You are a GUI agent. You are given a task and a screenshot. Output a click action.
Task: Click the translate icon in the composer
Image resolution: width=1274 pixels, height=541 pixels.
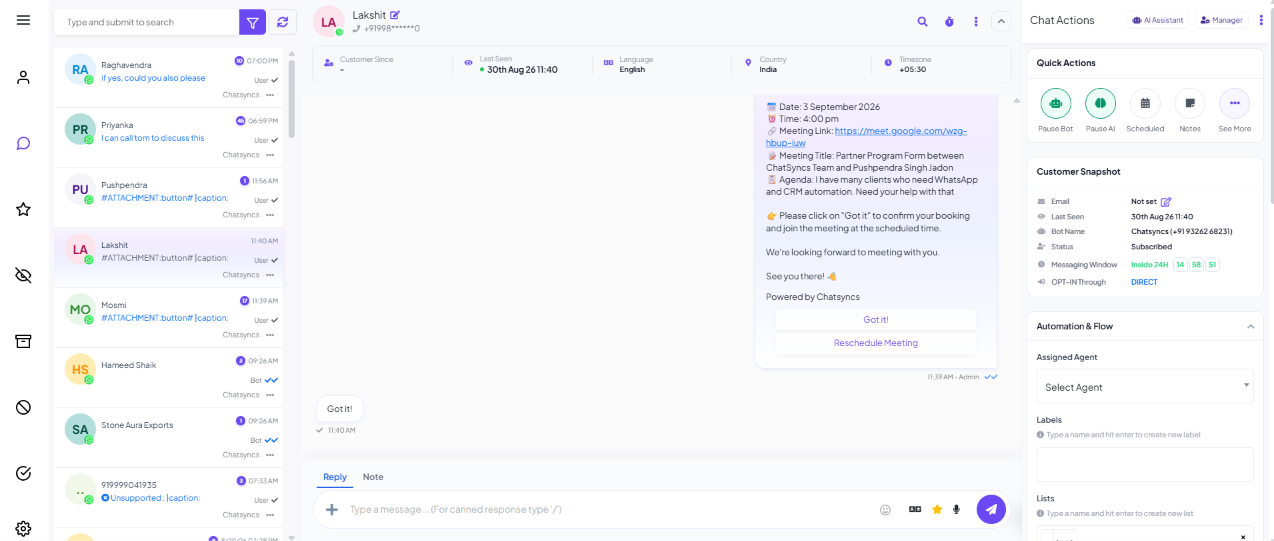pyautogui.click(x=914, y=509)
